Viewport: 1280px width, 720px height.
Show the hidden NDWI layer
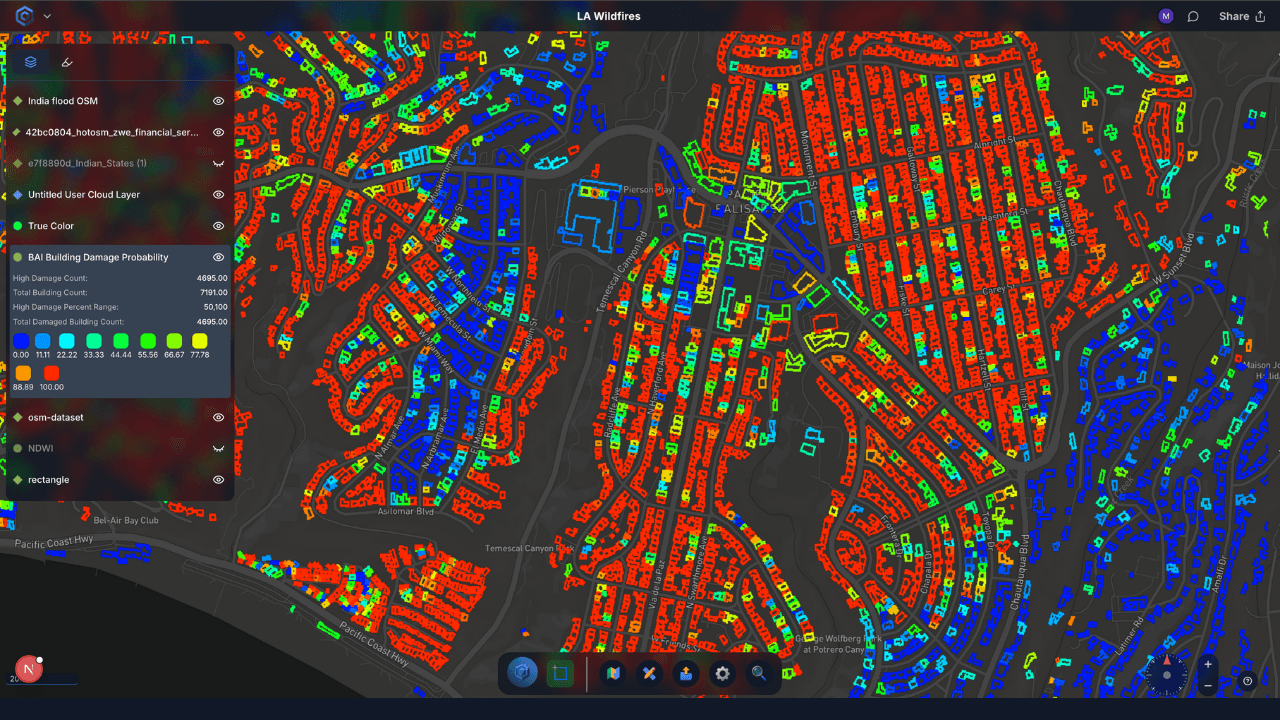218,449
